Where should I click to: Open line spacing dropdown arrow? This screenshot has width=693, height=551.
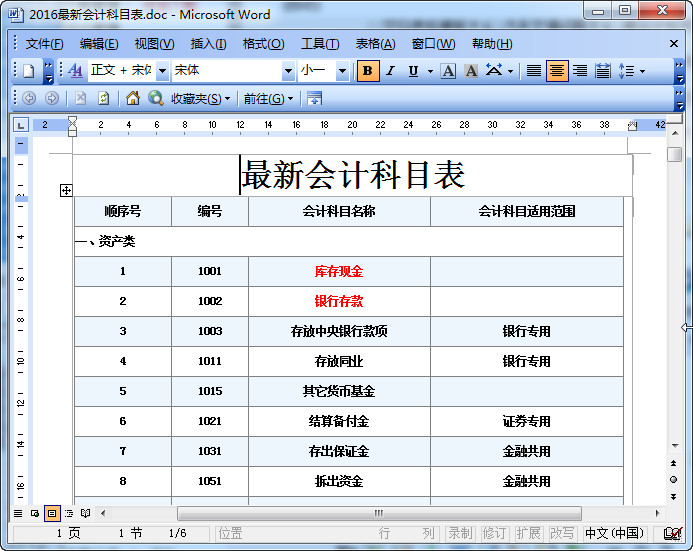click(x=642, y=71)
